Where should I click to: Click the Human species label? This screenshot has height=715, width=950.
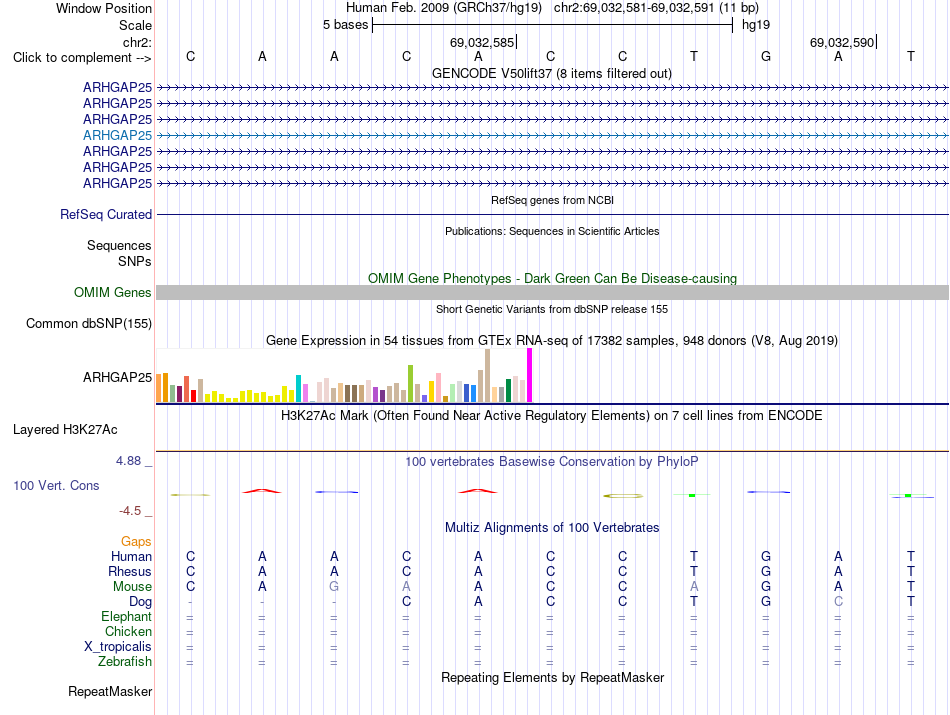[131, 556]
